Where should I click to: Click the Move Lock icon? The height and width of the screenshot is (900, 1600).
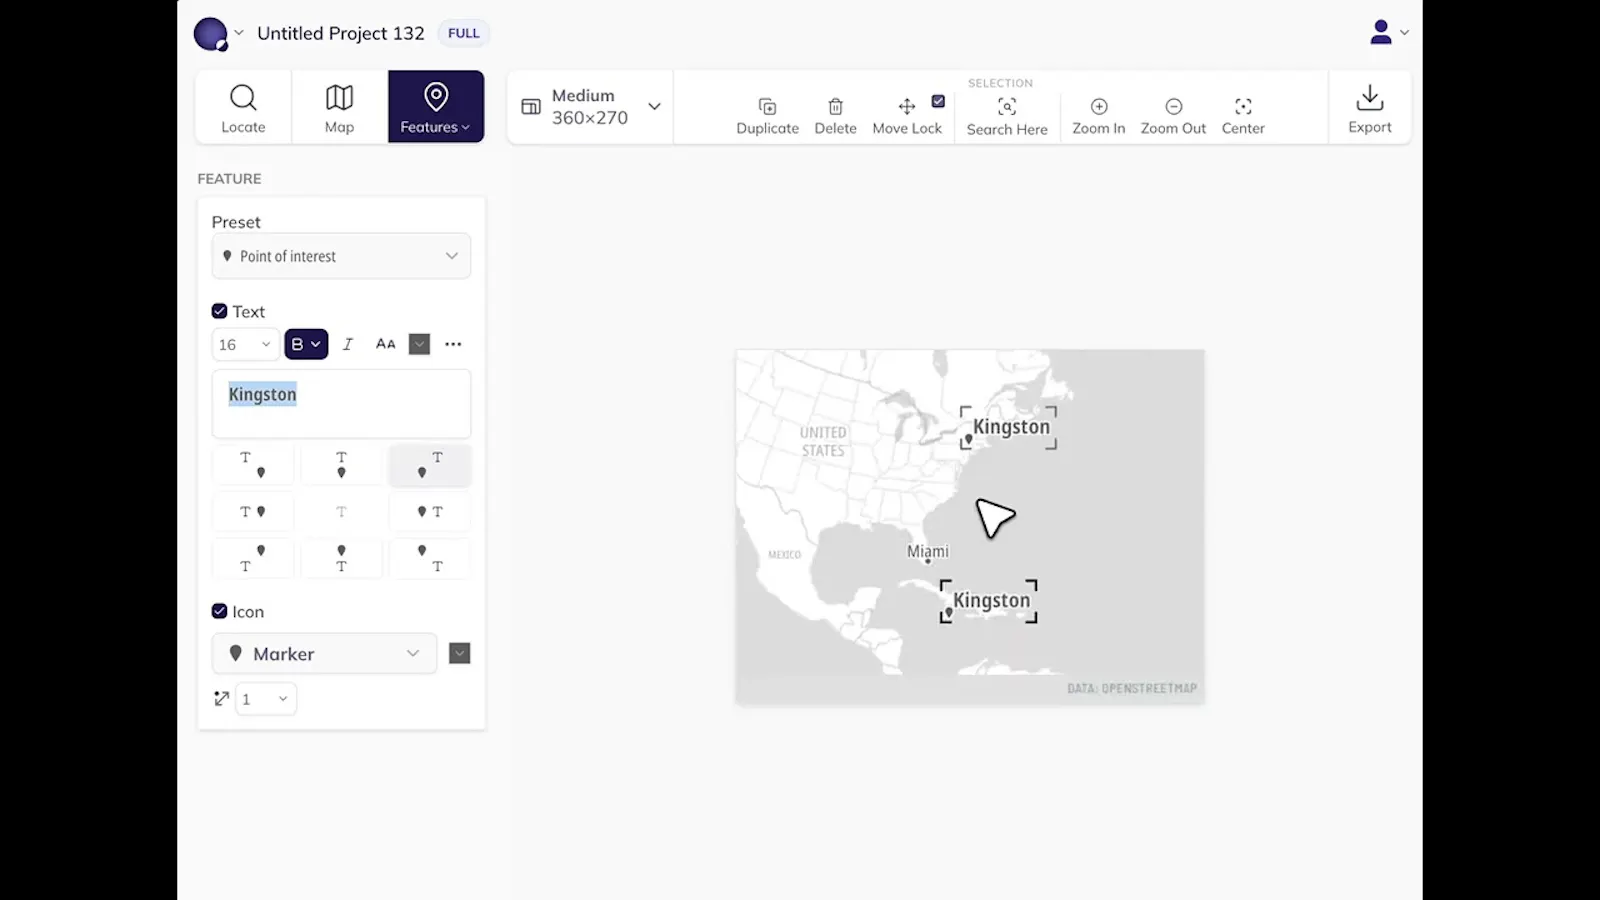pyautogui.click(x=907, y=107)
